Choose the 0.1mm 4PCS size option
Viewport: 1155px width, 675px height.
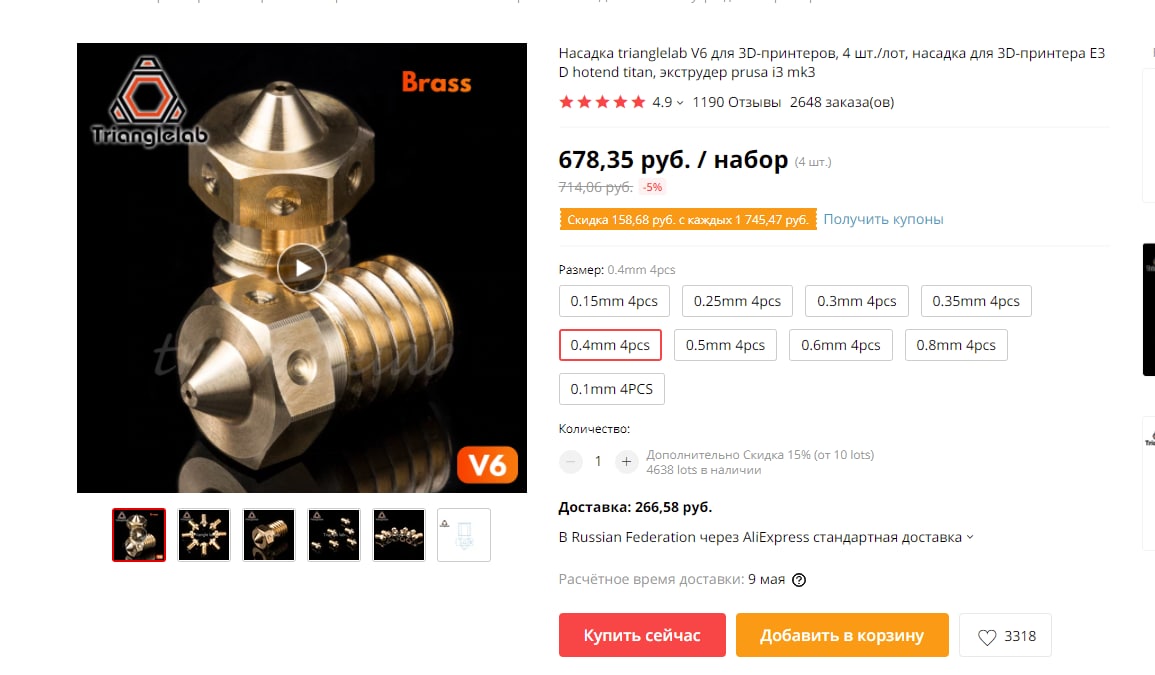pyautogui.click(x=611, y=389)
